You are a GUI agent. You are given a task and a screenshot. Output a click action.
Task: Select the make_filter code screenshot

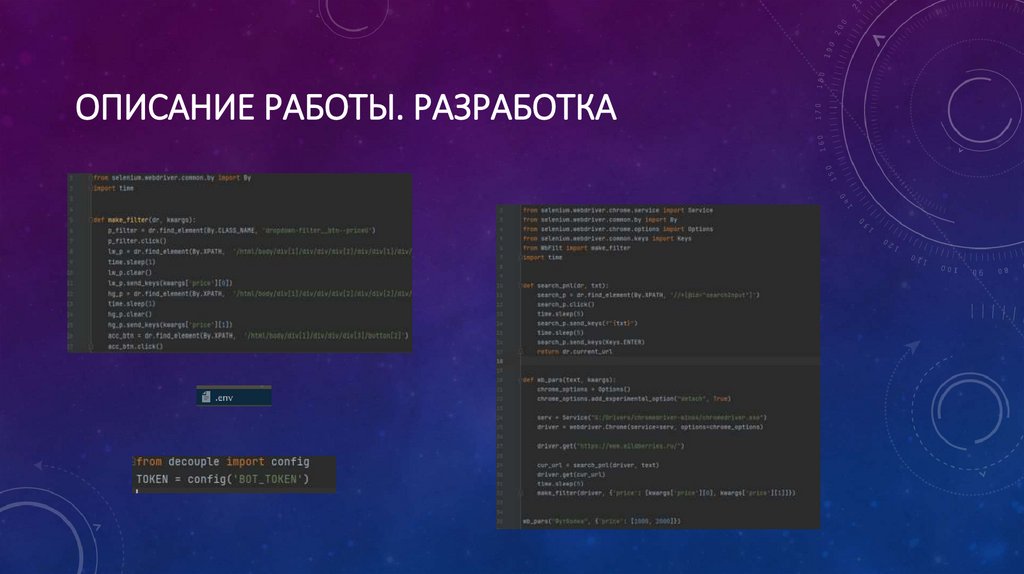point(240,263)
